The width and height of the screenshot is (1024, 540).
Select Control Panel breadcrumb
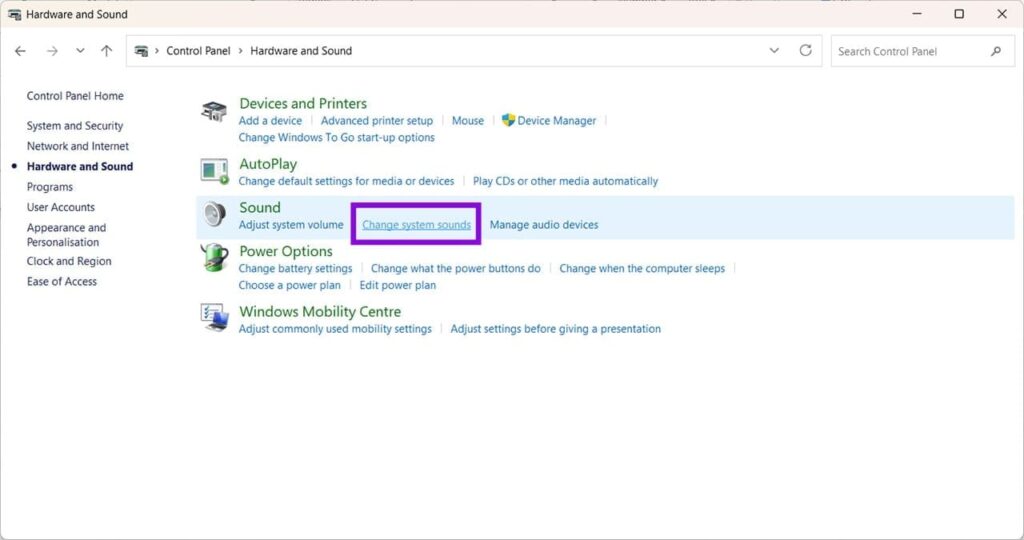[x=198, y=51]
